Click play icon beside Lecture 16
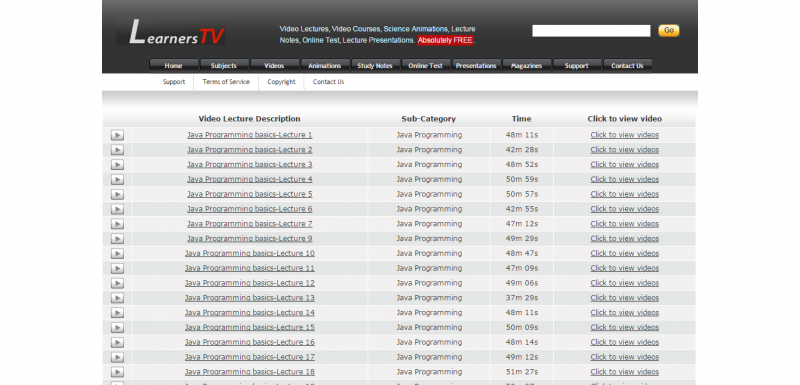 click(x=117, y=342)
